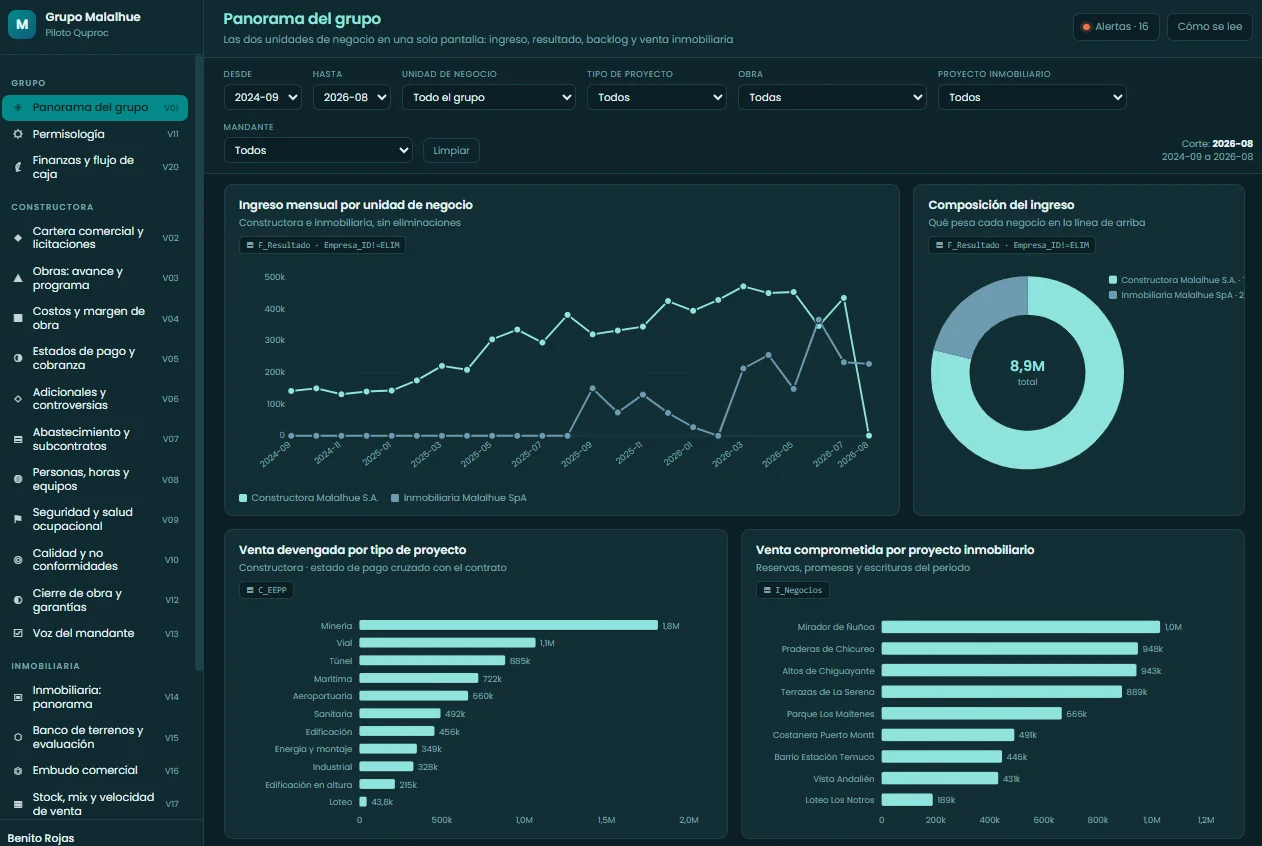Toggle Inmobiliaria Malalhue SpA line chart legend

(x=459, y=497)
